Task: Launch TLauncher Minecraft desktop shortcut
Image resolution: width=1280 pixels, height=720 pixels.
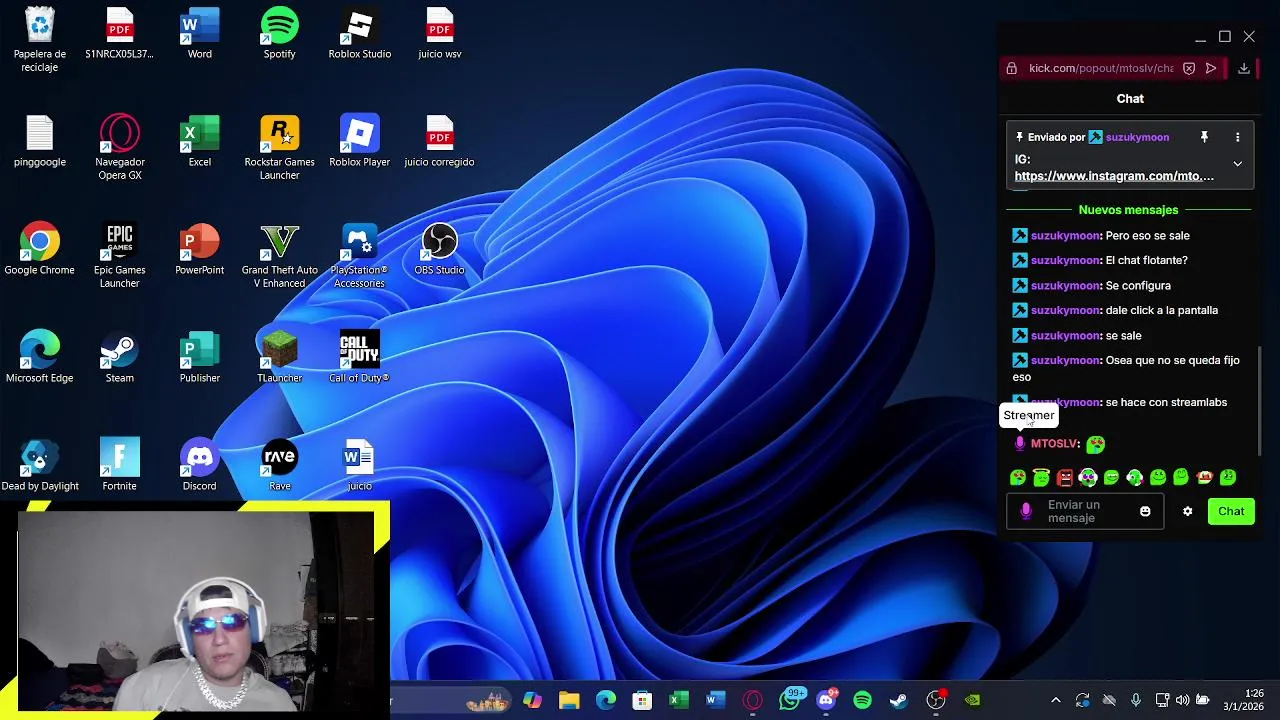Action: coord(280,358)
